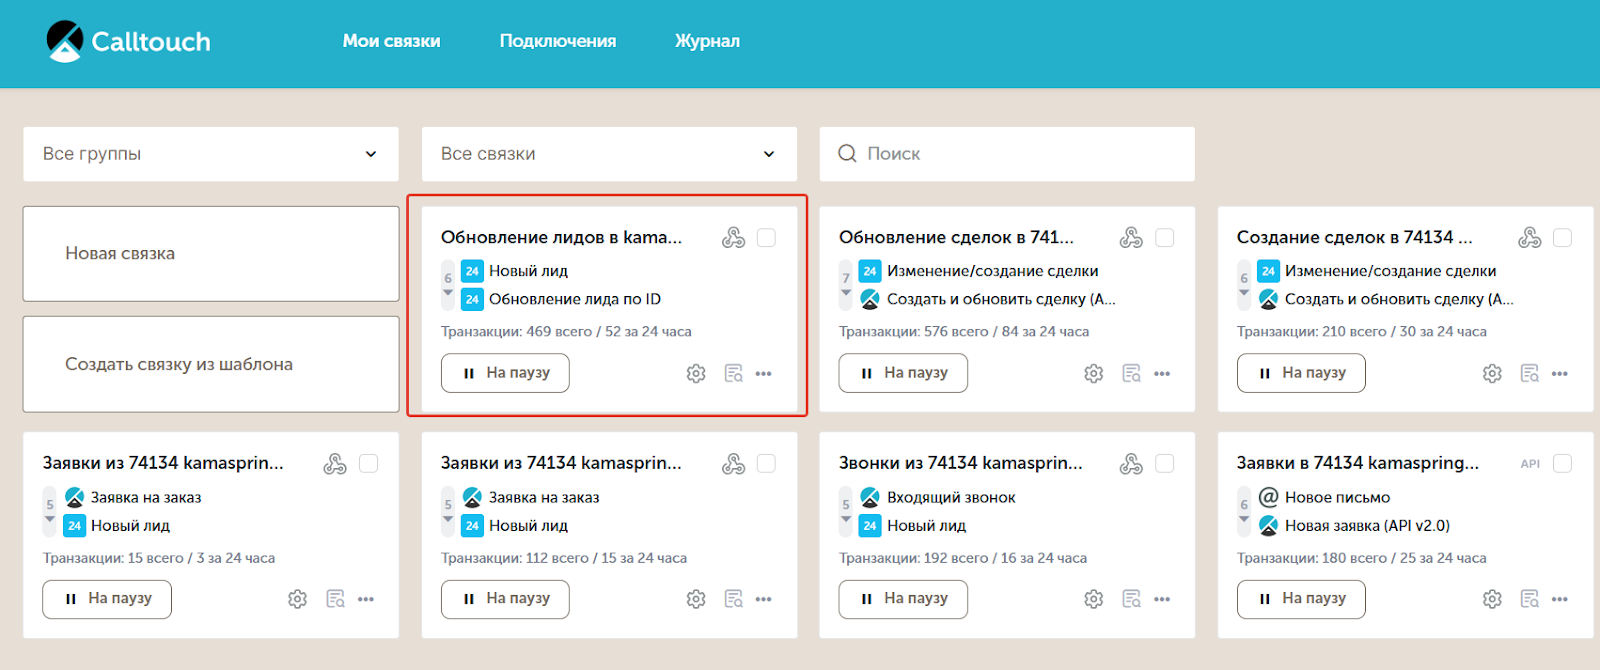Open settings gear for Обновление сделок card
Screen dimensions: 1600x670
coord(1094,373)
